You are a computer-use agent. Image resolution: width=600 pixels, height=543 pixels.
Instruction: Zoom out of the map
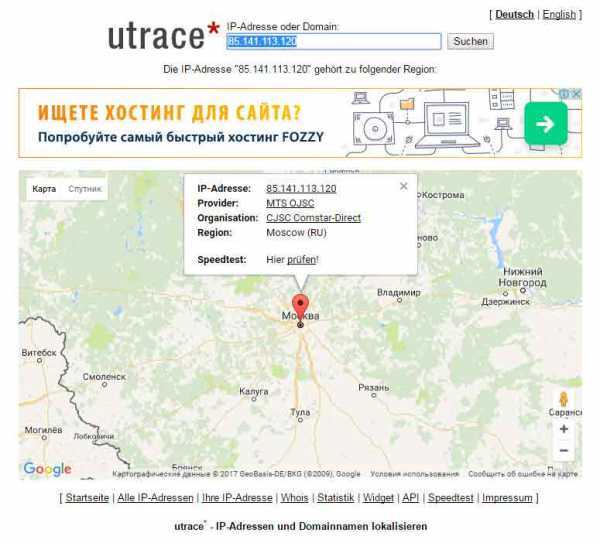[x=564, y=450]
